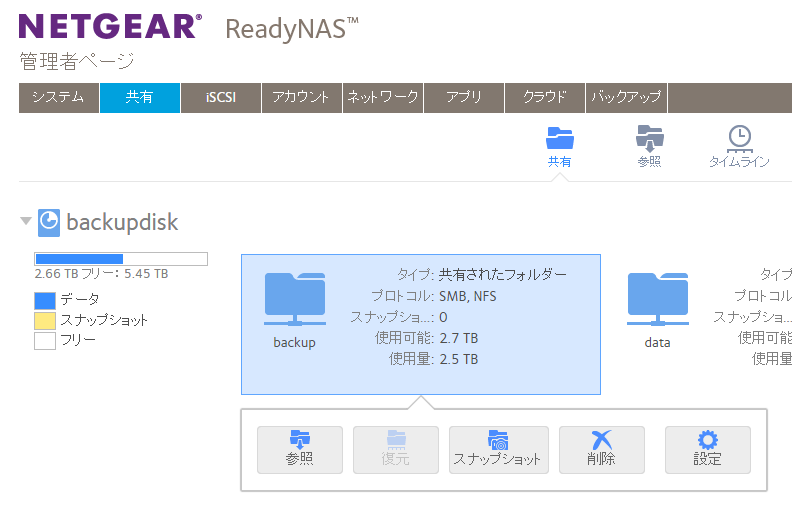Click the "SMB, NFS" protocol value
Viewport: 792px width, 521px height.
468,296
